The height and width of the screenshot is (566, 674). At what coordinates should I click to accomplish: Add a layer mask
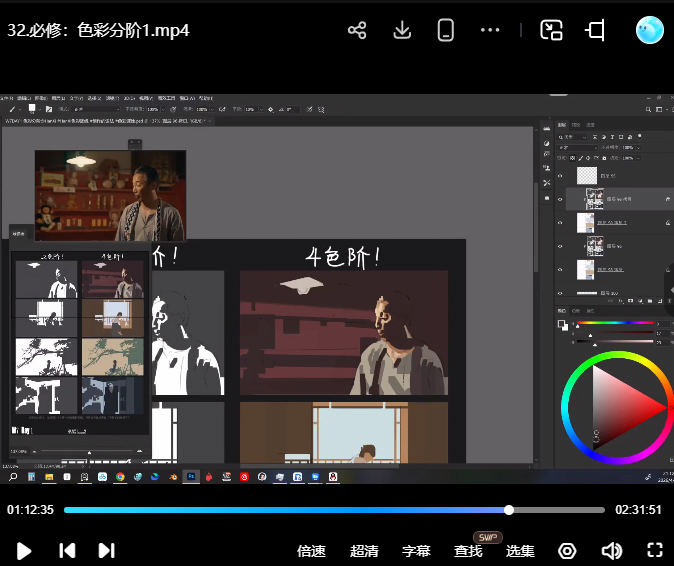tap(630, 301)
